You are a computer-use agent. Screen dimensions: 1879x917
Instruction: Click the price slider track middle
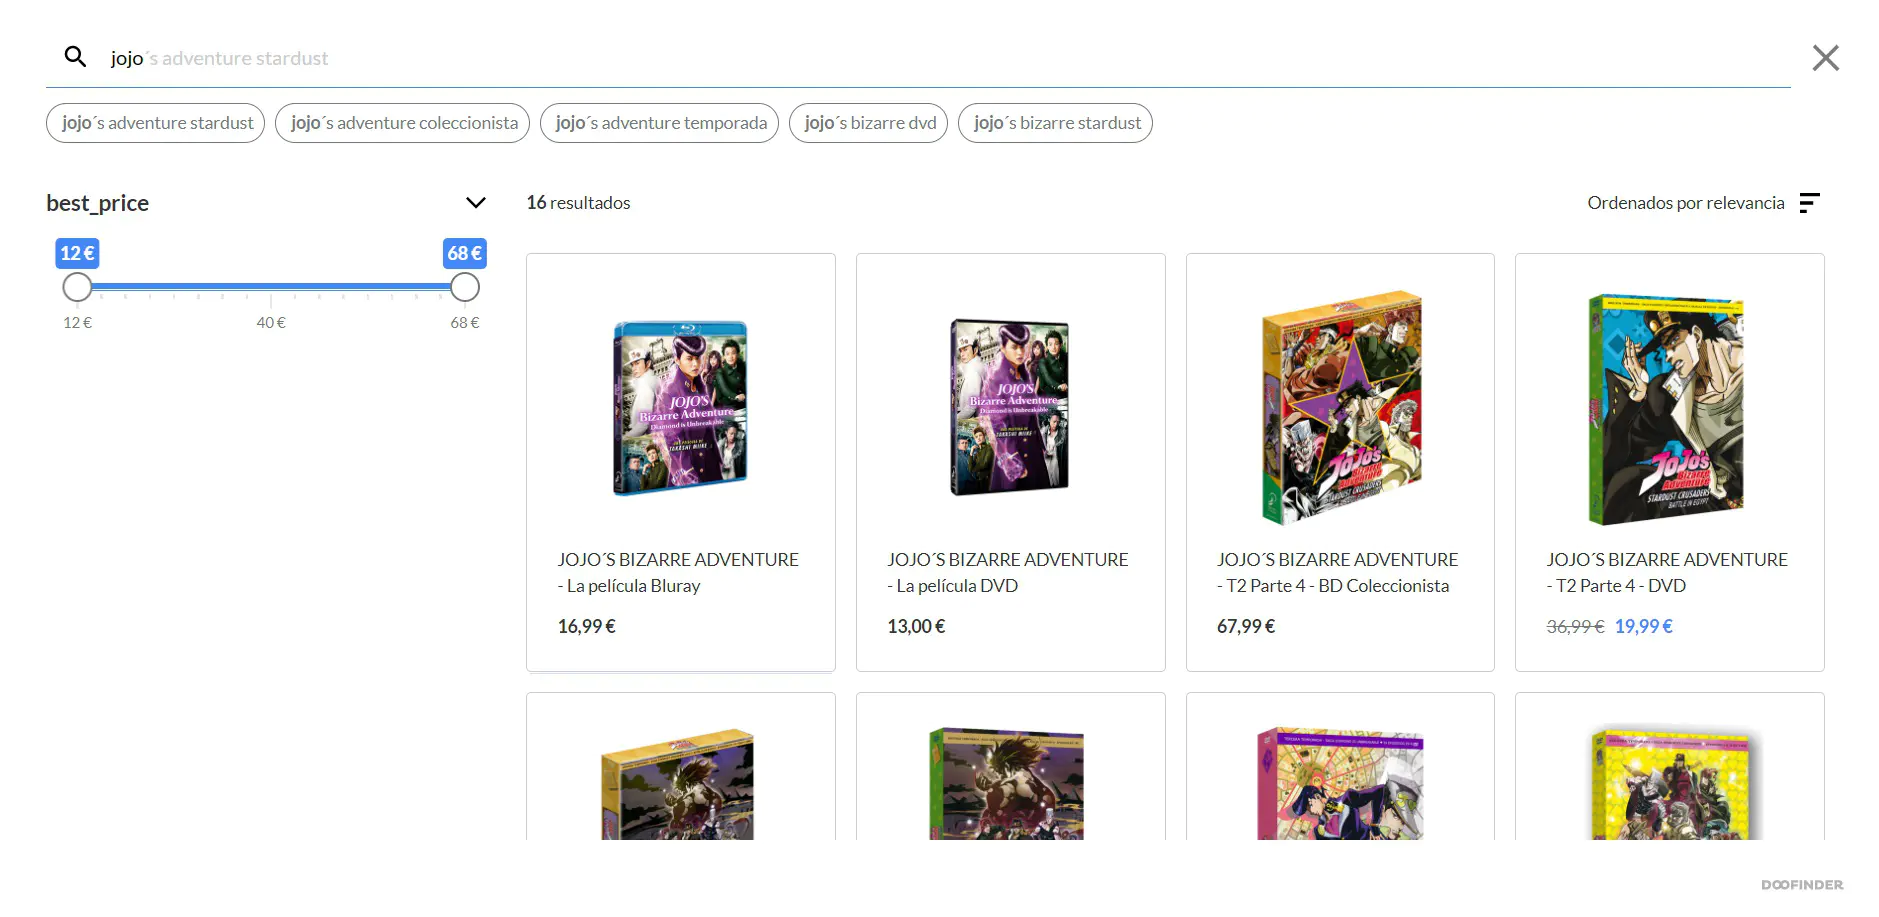click(271, 287)
